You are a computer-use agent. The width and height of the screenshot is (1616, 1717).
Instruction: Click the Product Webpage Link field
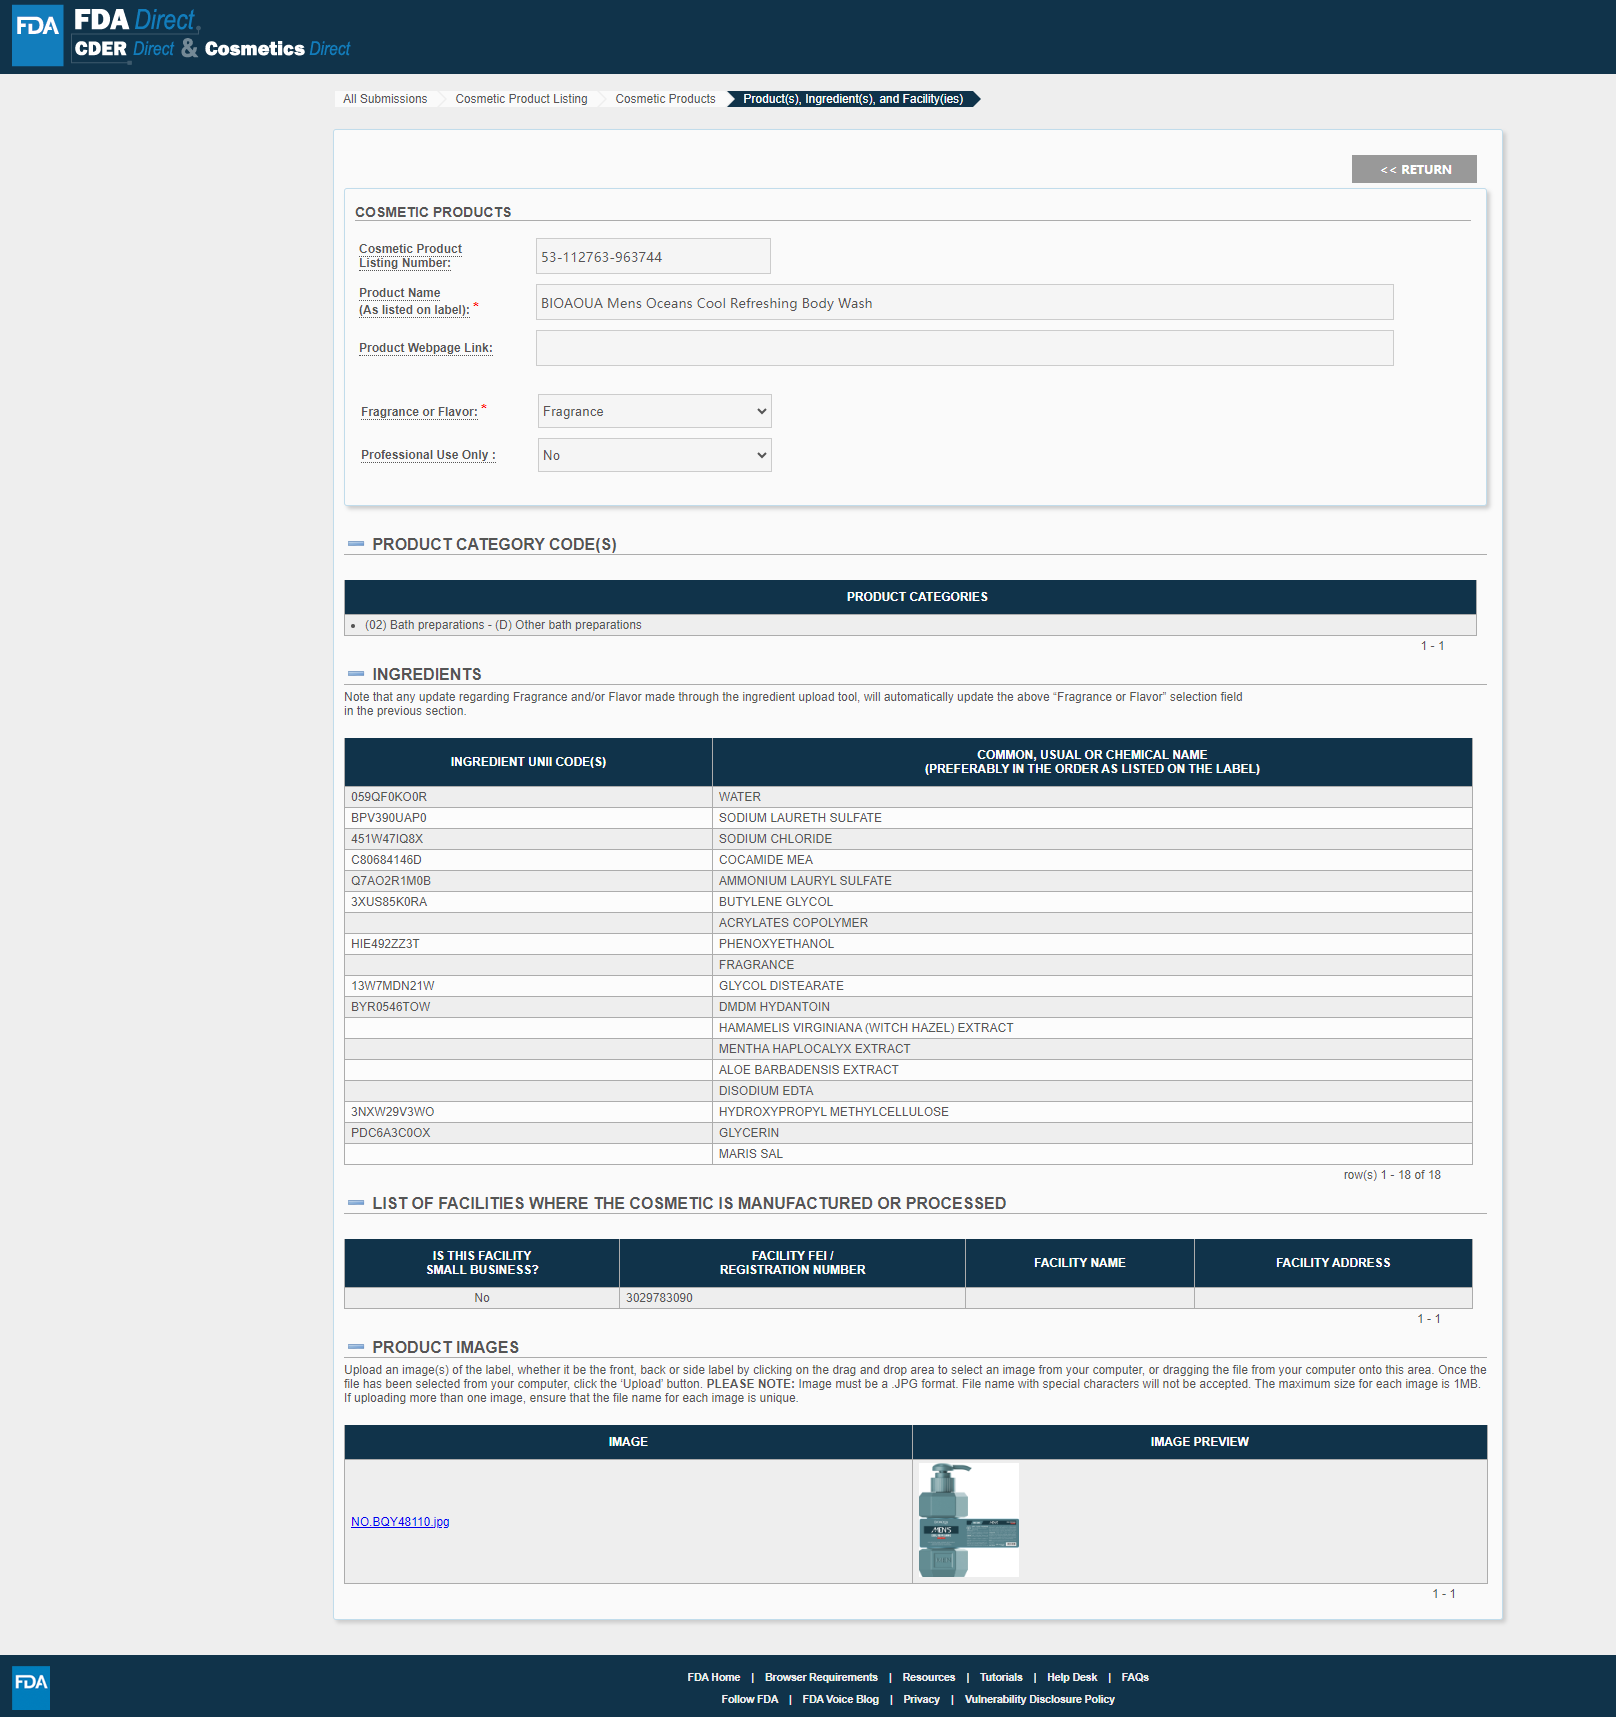coord(964,348)
